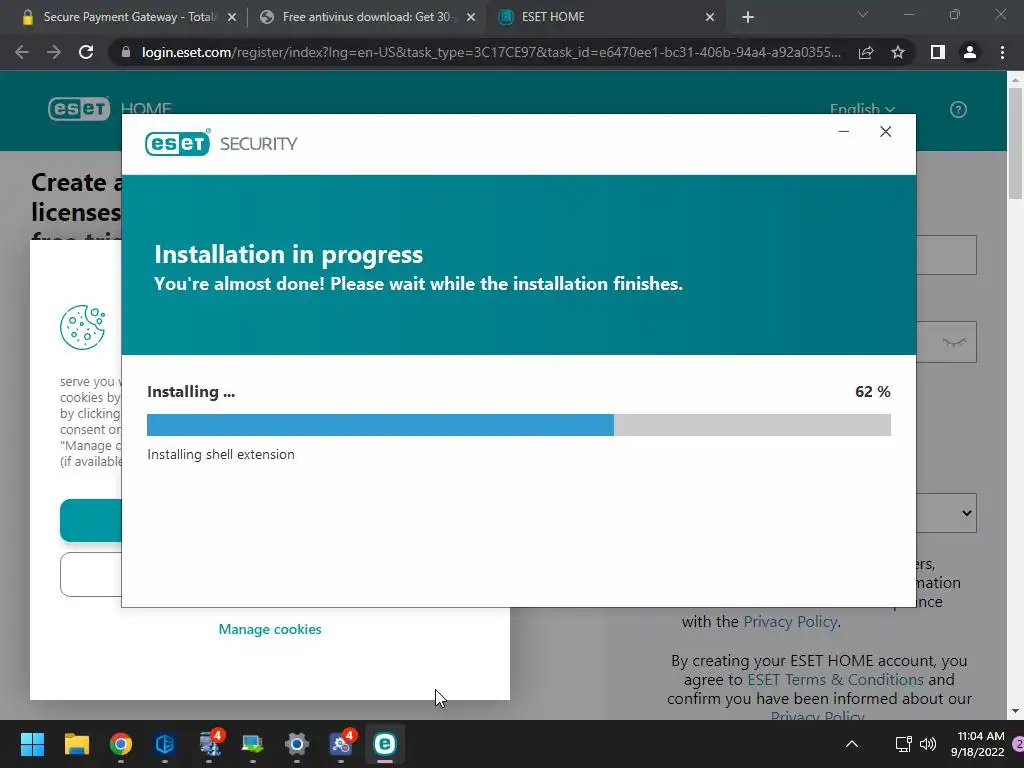
Task: Open a new browser tab
Action: tap(748, 18)
